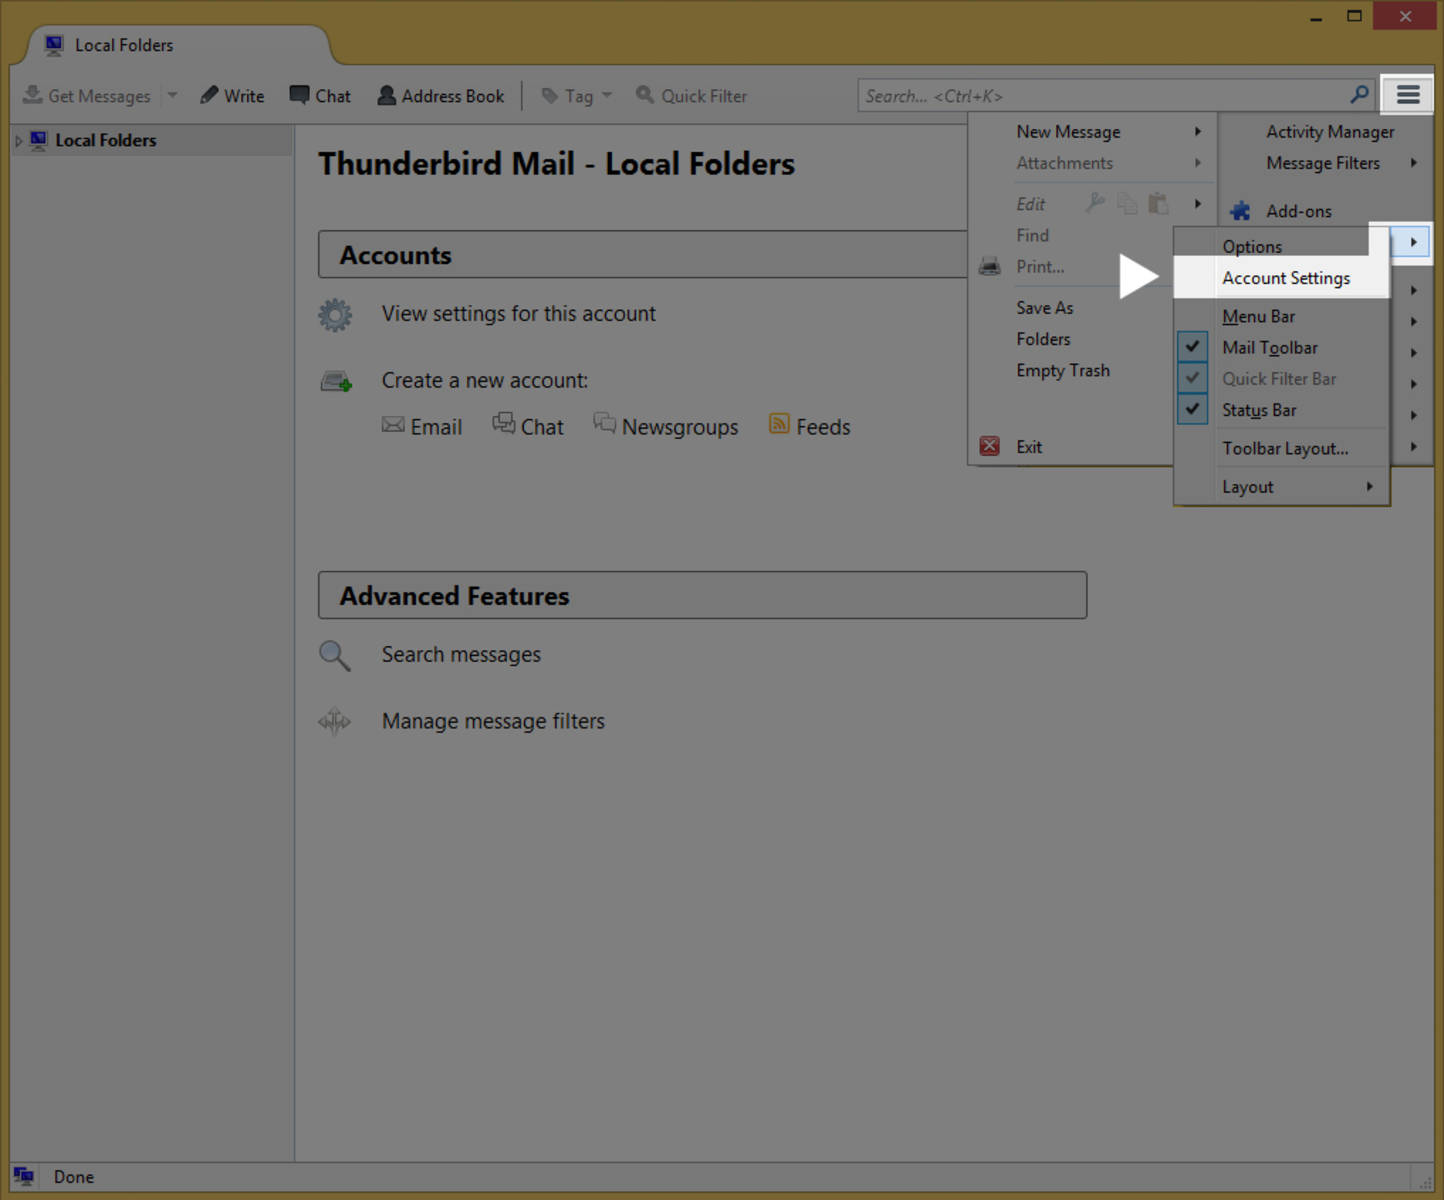Click the Feeds RSS icon
Screen dimensions: 1444x1200
coord(779,424)
